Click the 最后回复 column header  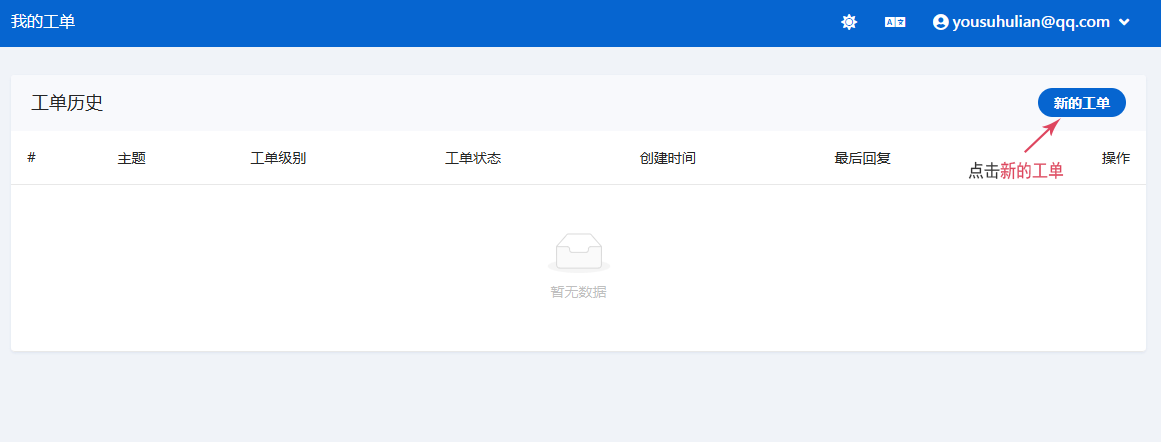863,158
